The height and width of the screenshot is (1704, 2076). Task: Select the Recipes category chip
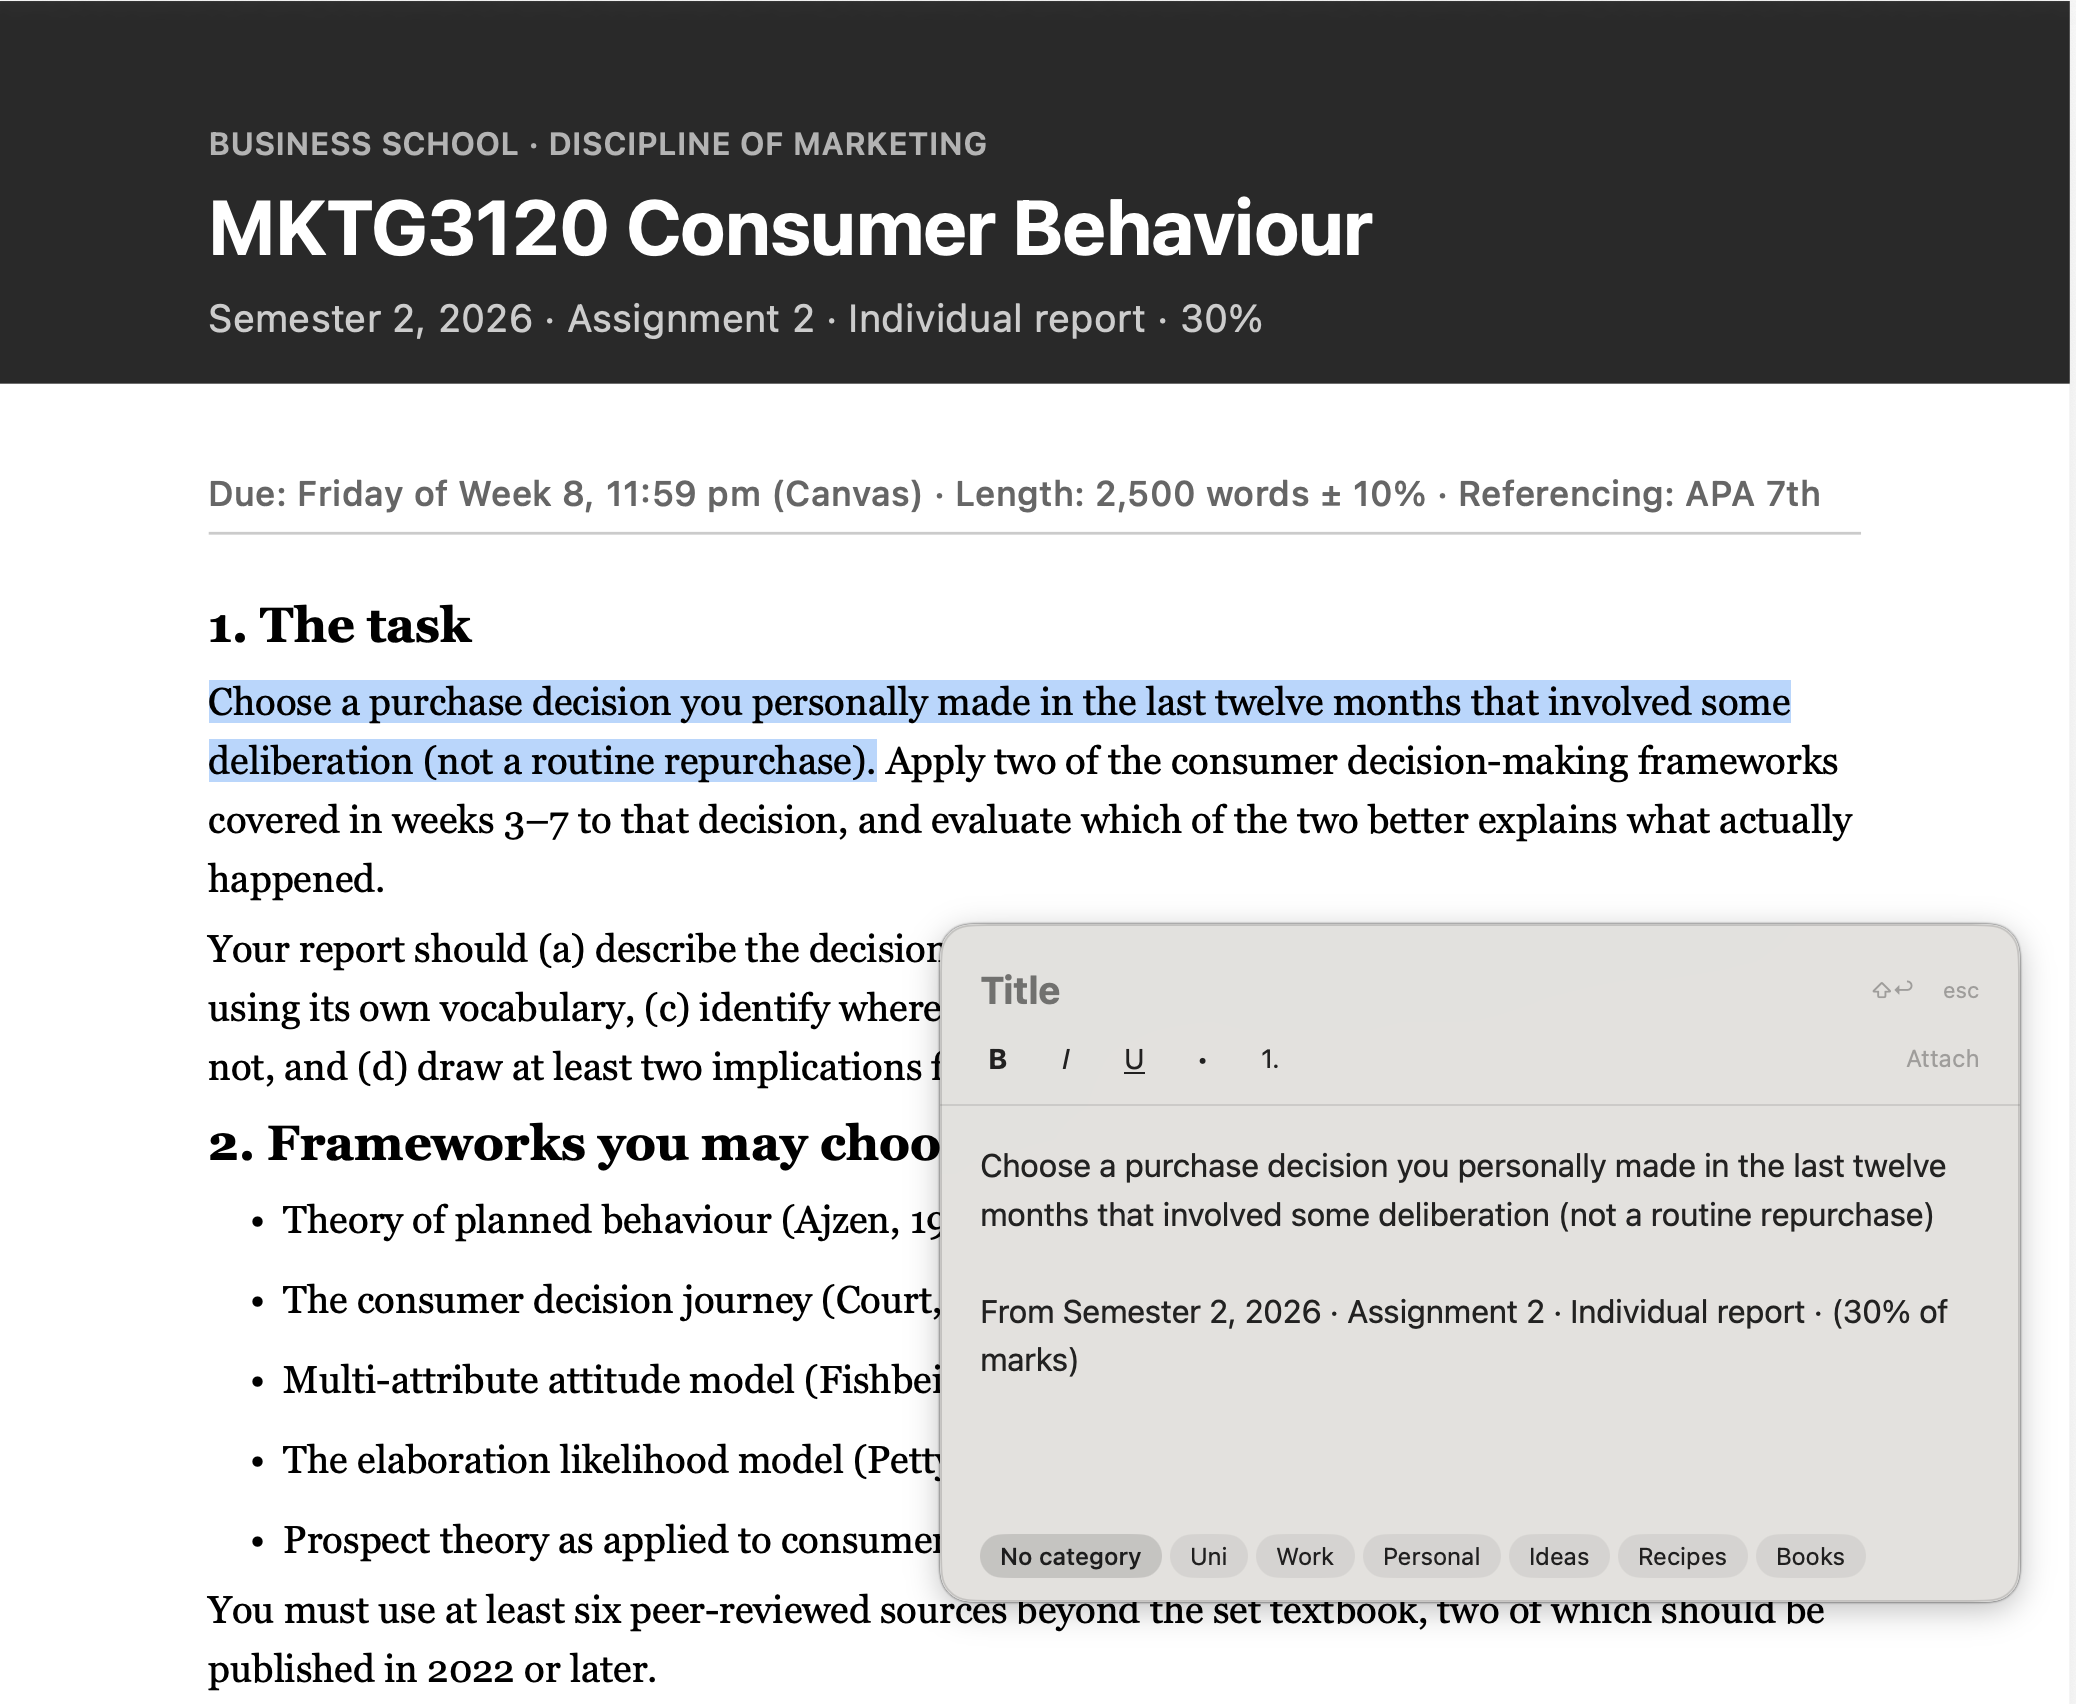[x=1682, y=1556]
